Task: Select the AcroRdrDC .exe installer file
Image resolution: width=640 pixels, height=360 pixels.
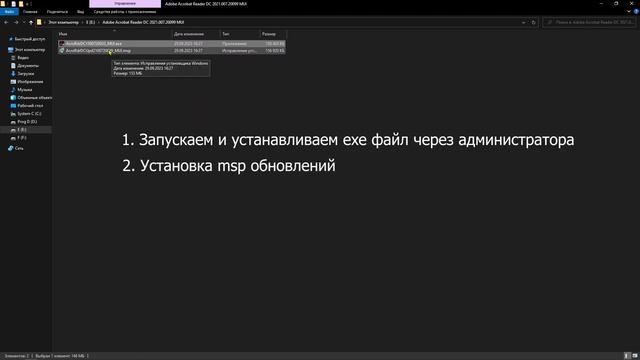Action: (x=171, y=43)
